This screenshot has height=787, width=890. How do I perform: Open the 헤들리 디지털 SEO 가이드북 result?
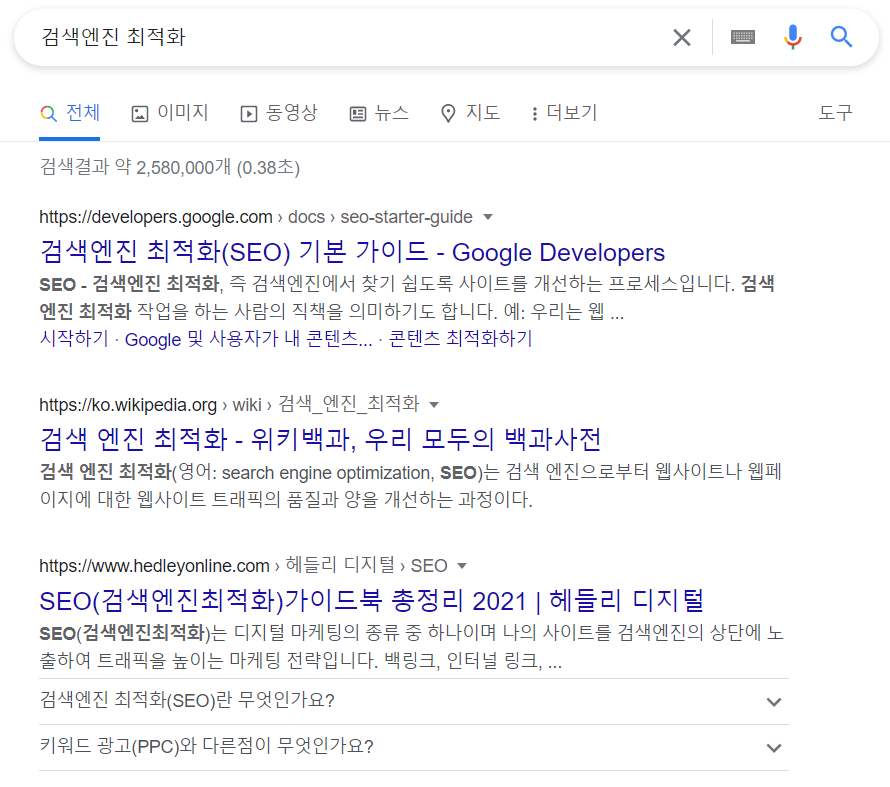pyautogui.click(x=371, y=600)
